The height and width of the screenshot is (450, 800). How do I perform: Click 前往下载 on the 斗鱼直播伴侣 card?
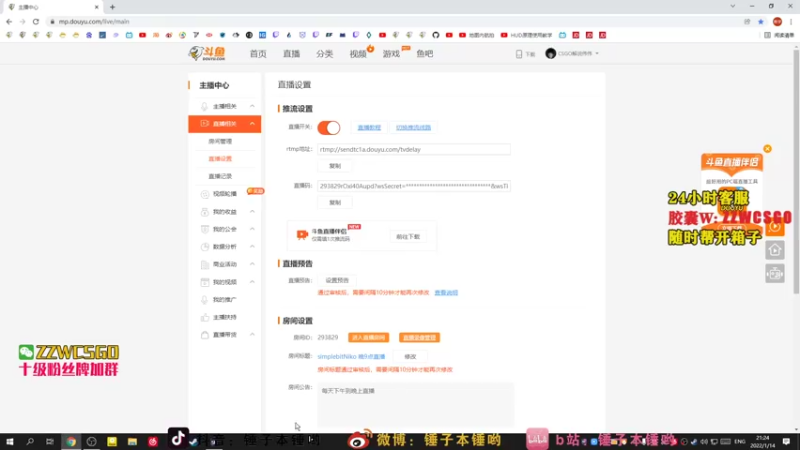tap(408, 237)
